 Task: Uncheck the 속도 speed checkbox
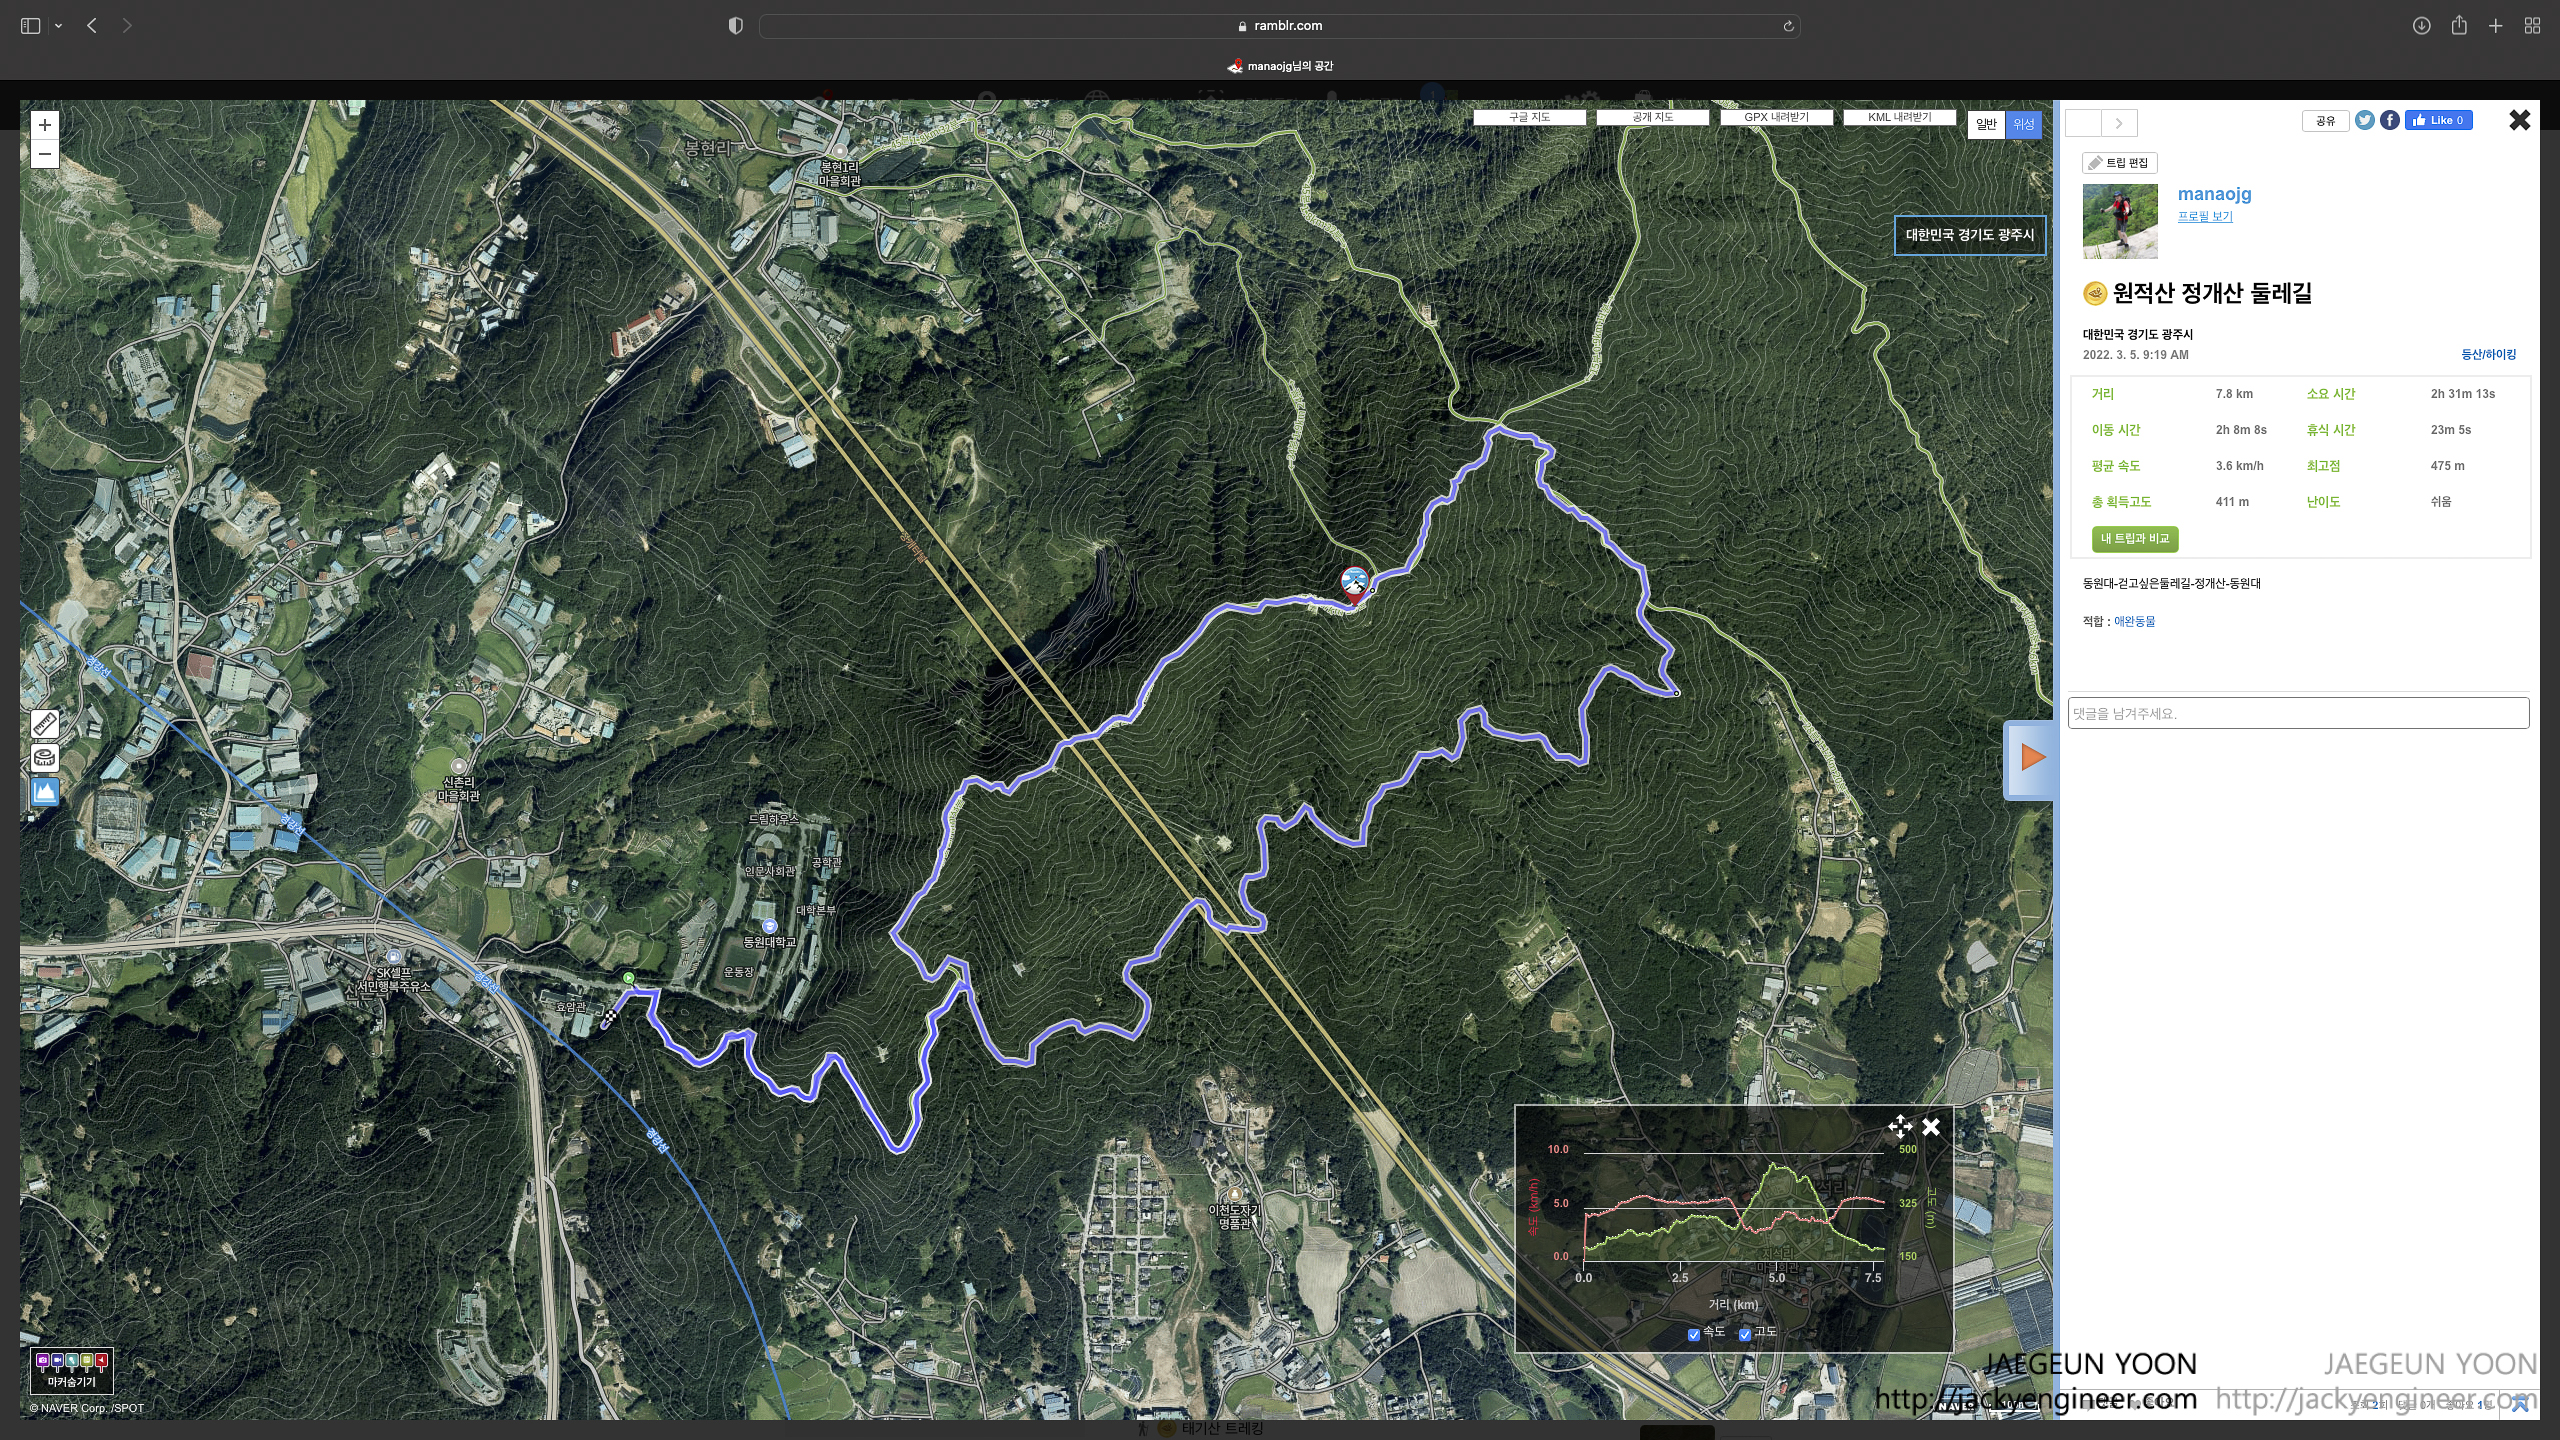(1693, 1334)
